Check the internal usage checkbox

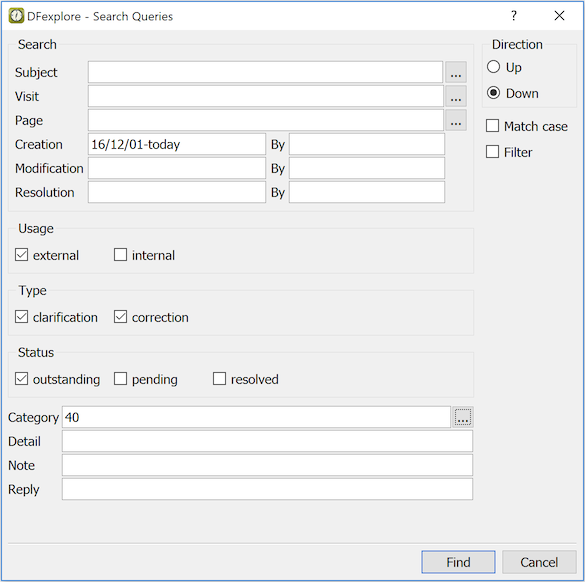(x=120, y=255)
